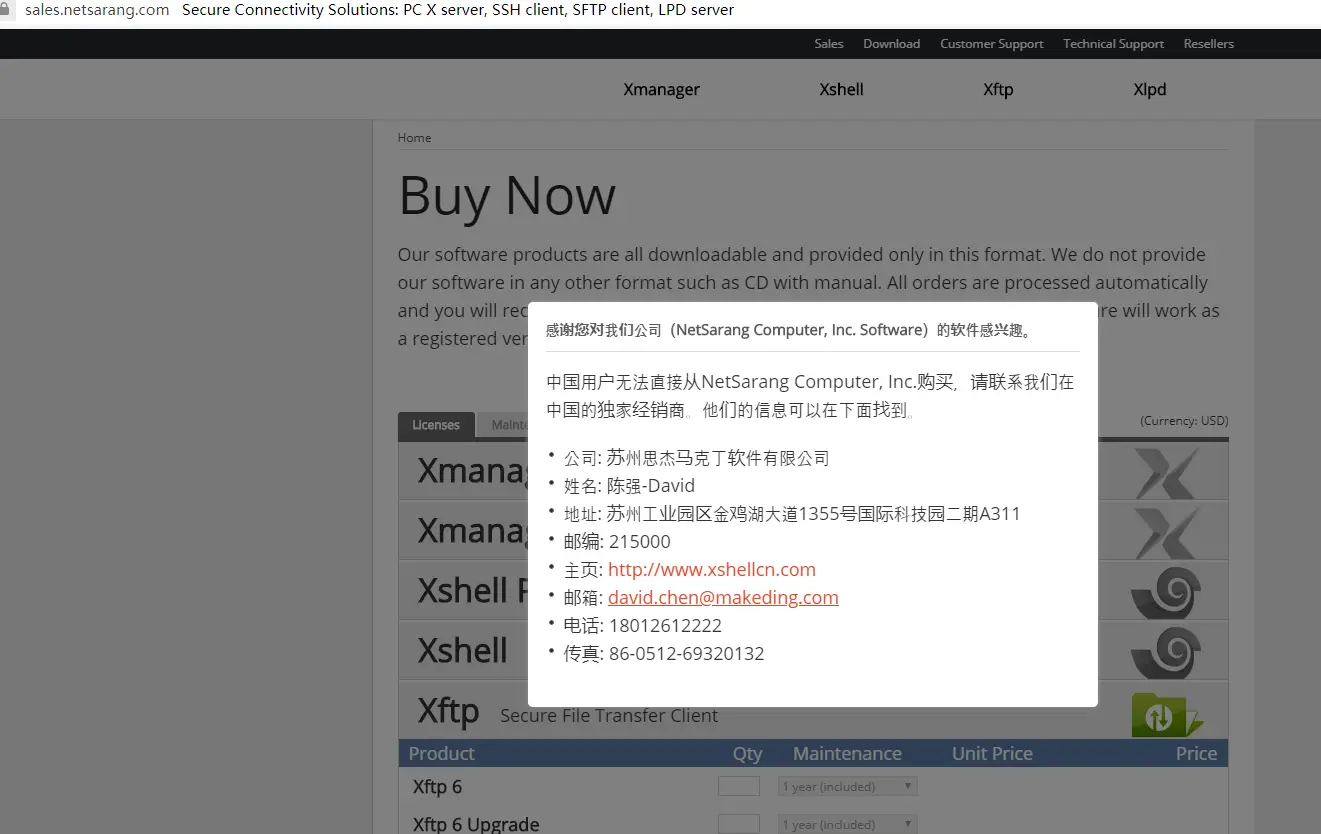Open the Xshell product menu
The height and width of the screenshot is (834, 1321).
pyautogui.click(x=842, y=89)
